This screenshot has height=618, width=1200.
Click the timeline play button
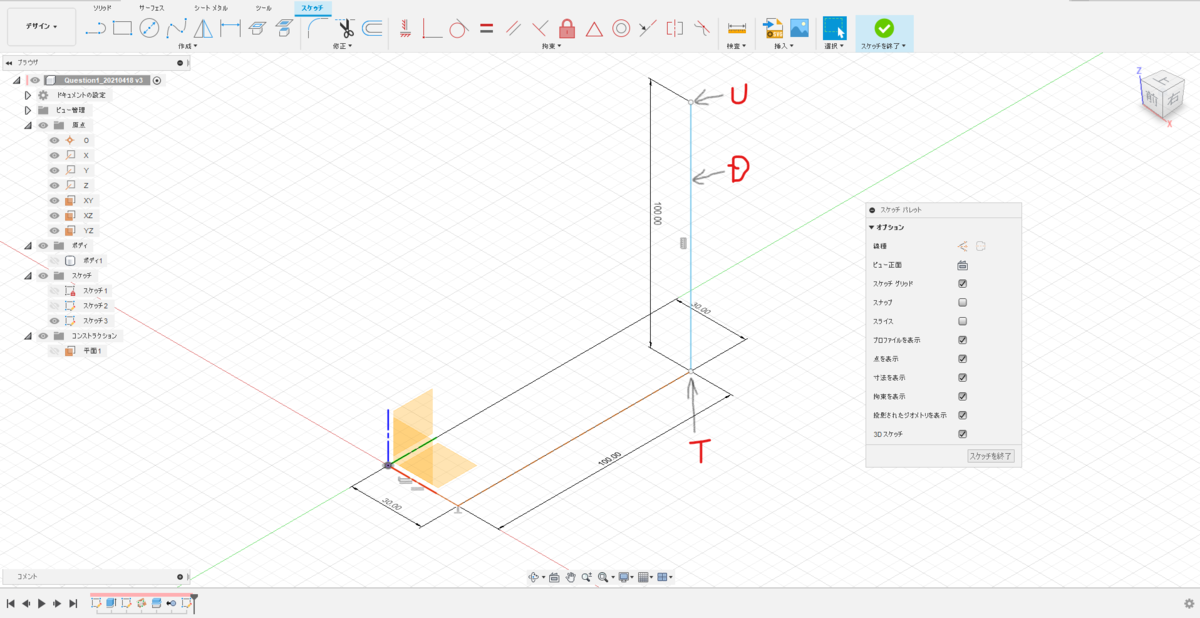pos(41,603)
